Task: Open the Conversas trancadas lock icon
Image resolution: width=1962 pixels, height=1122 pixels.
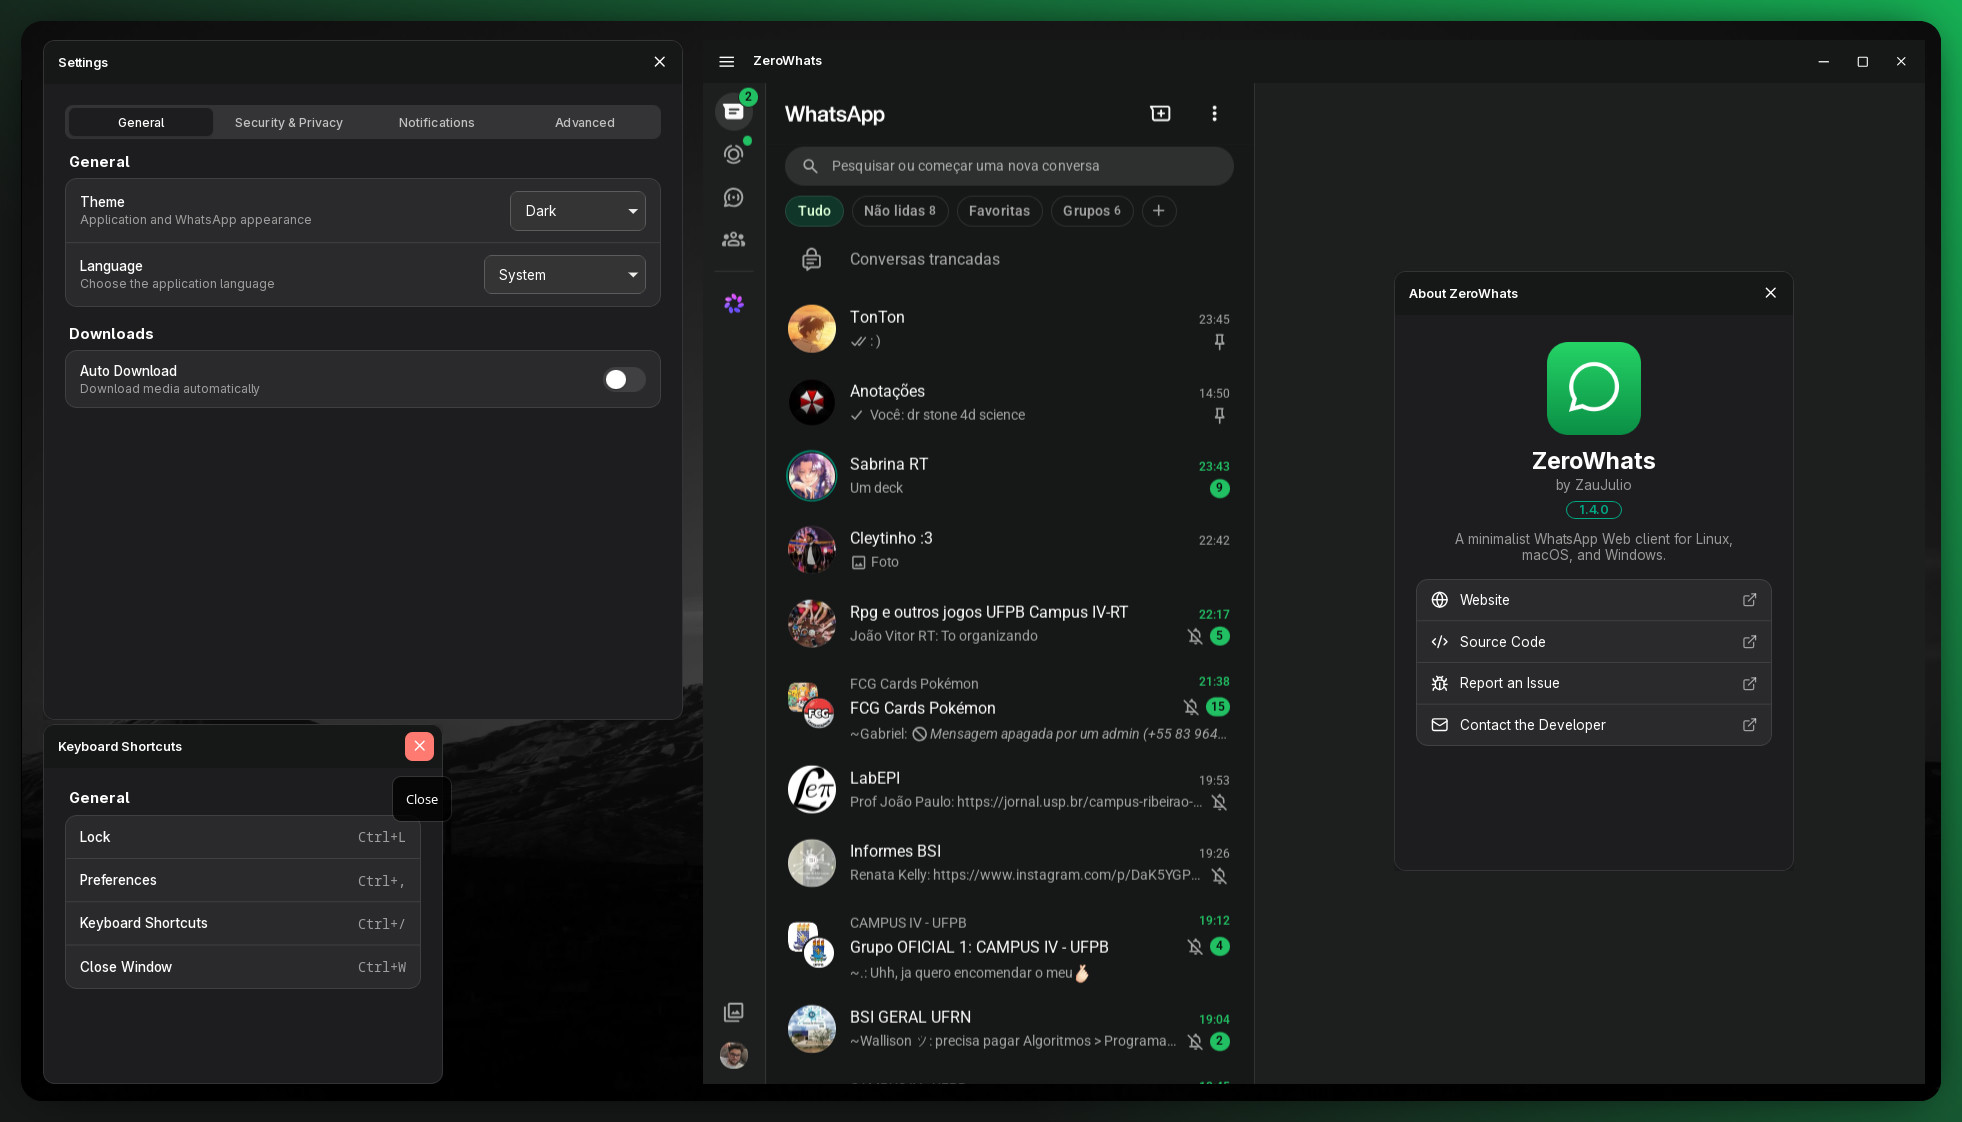Action: (812, 259)
